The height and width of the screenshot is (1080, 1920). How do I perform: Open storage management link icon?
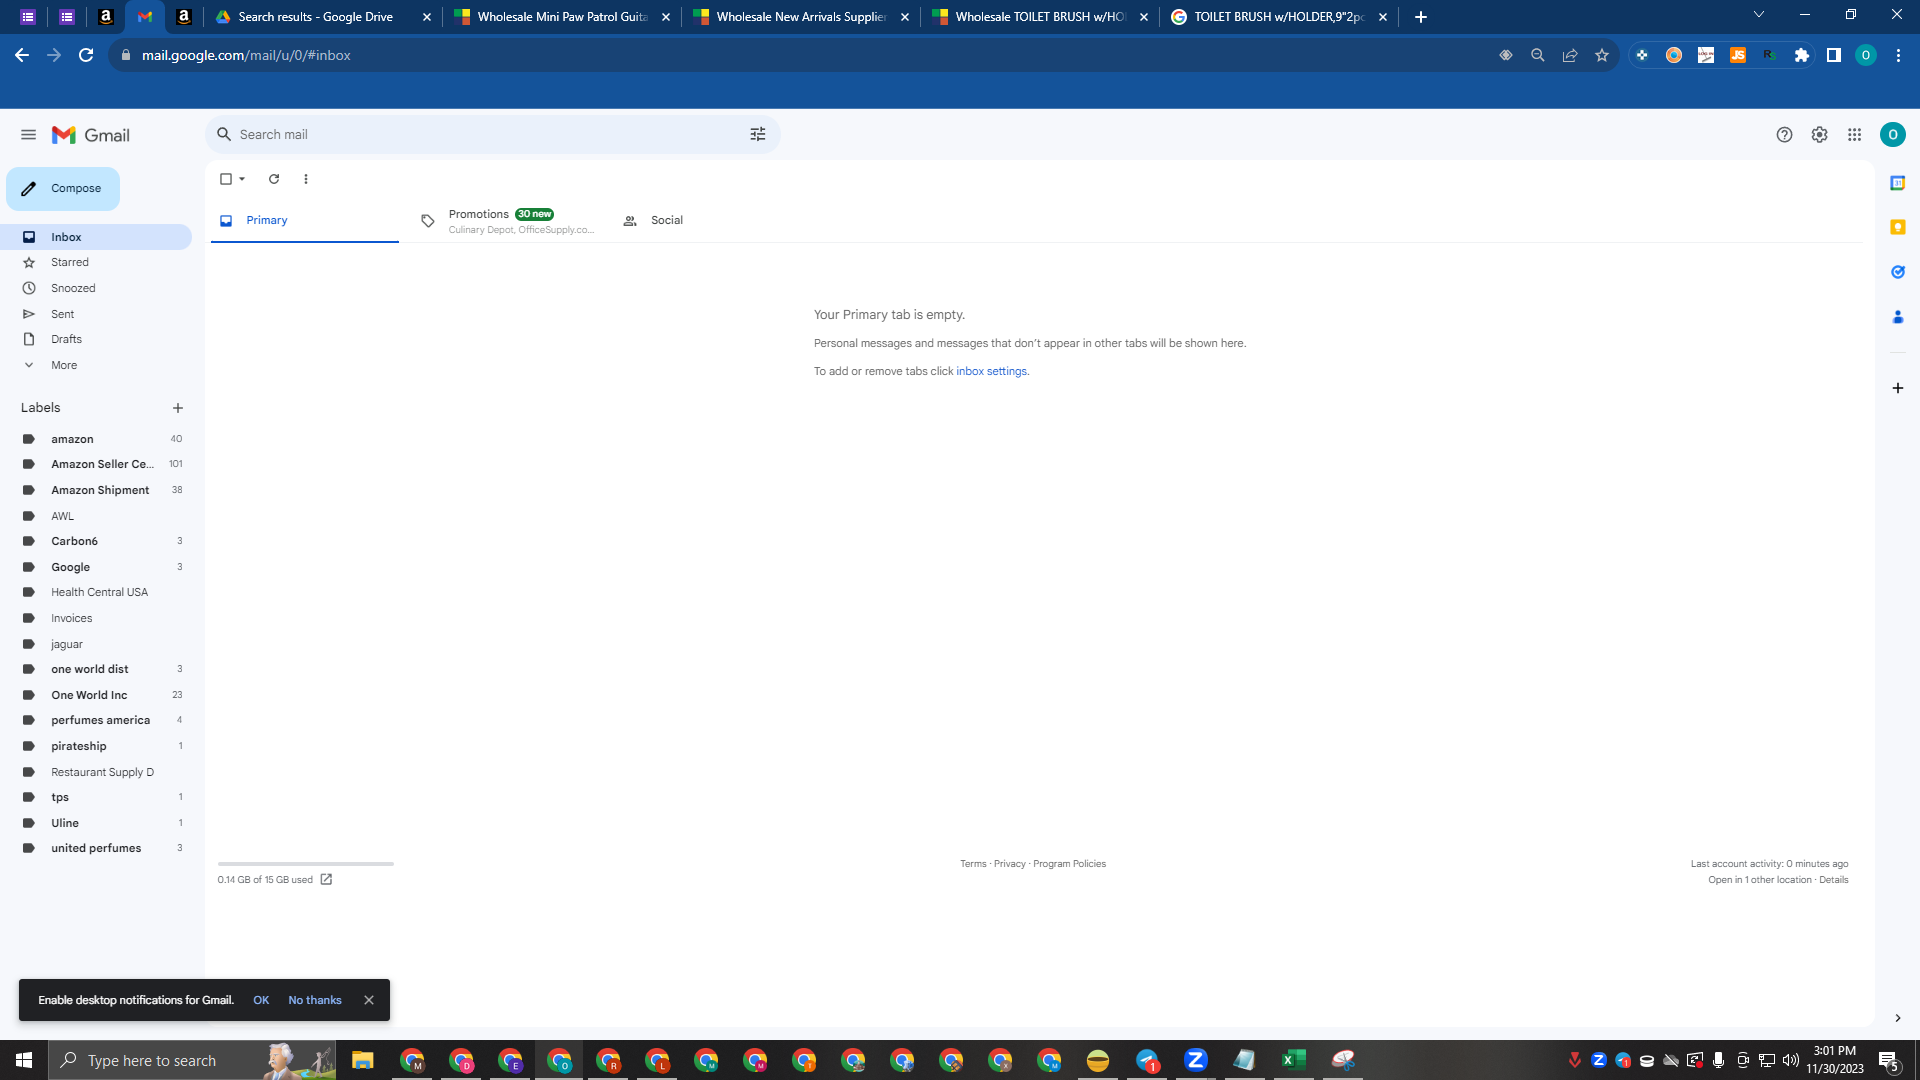point(326,880)
